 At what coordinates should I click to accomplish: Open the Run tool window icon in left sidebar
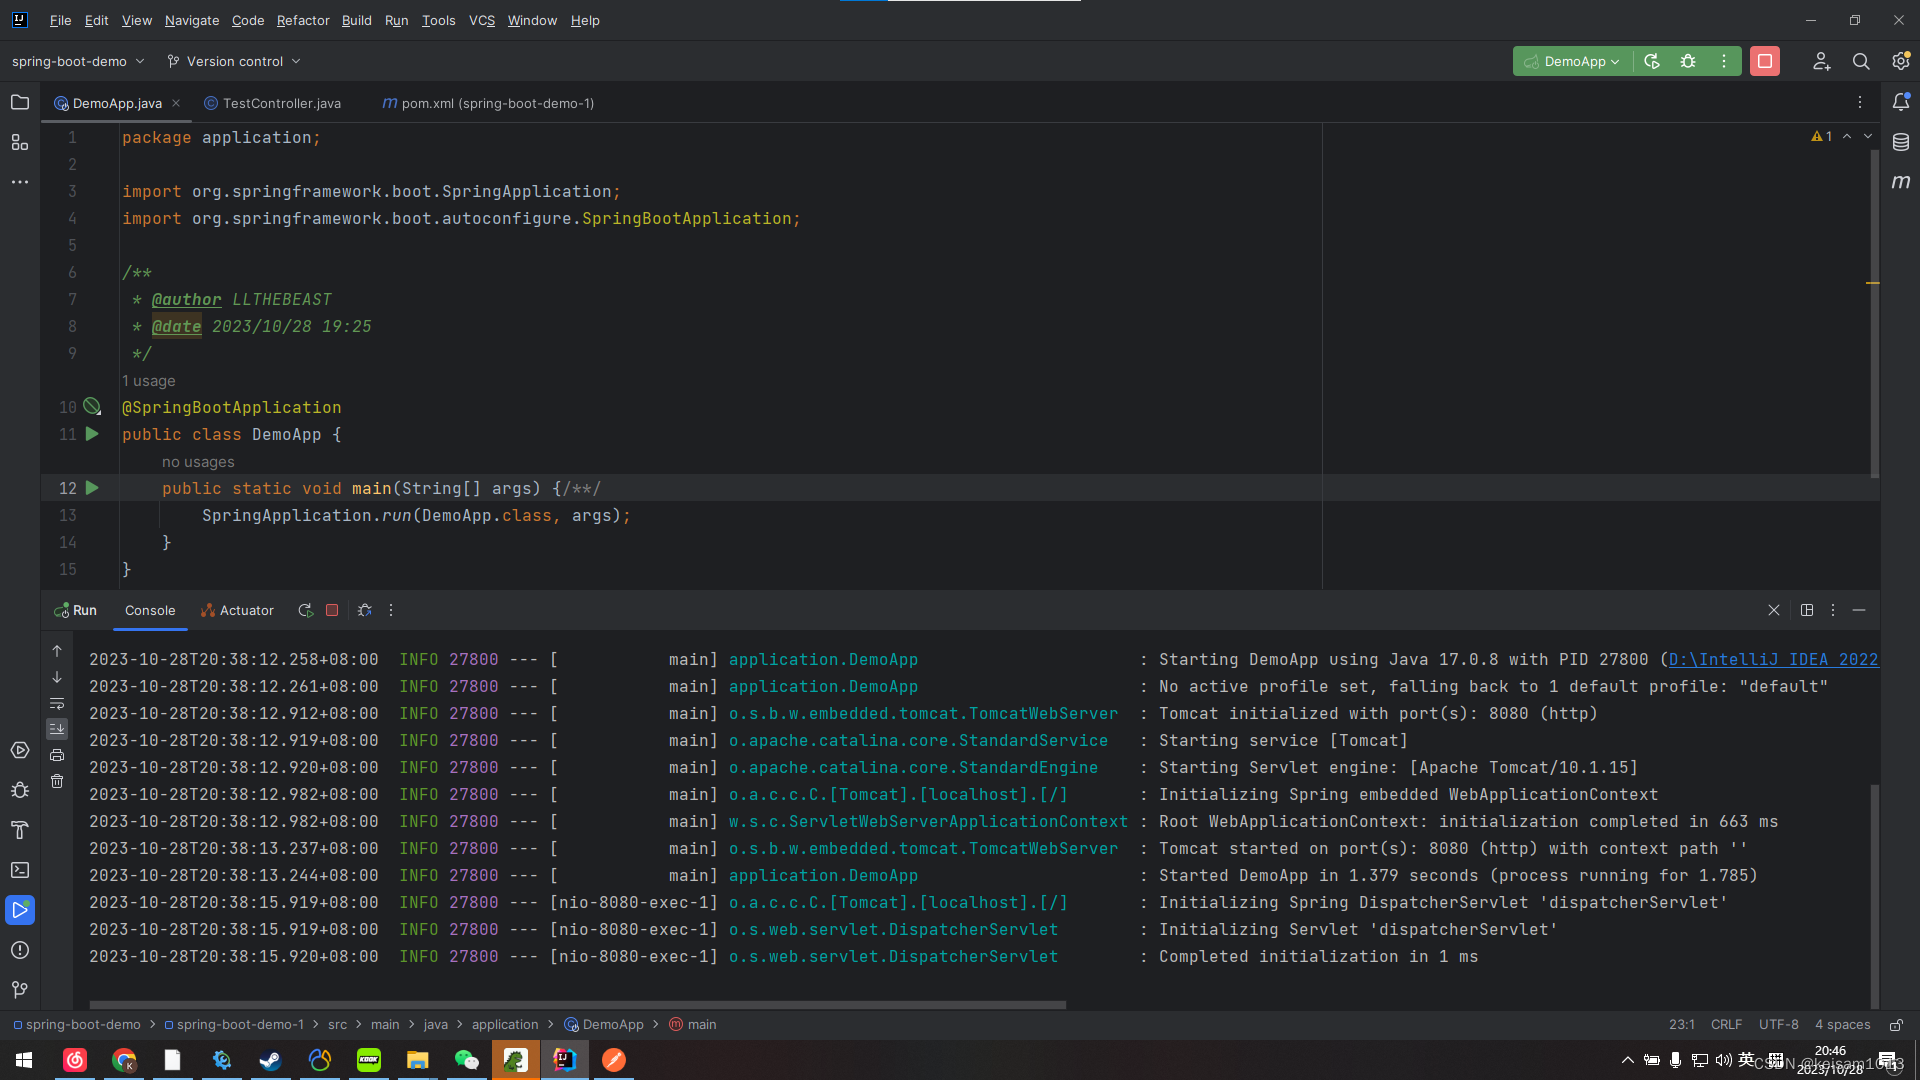[x=20, y=910]
